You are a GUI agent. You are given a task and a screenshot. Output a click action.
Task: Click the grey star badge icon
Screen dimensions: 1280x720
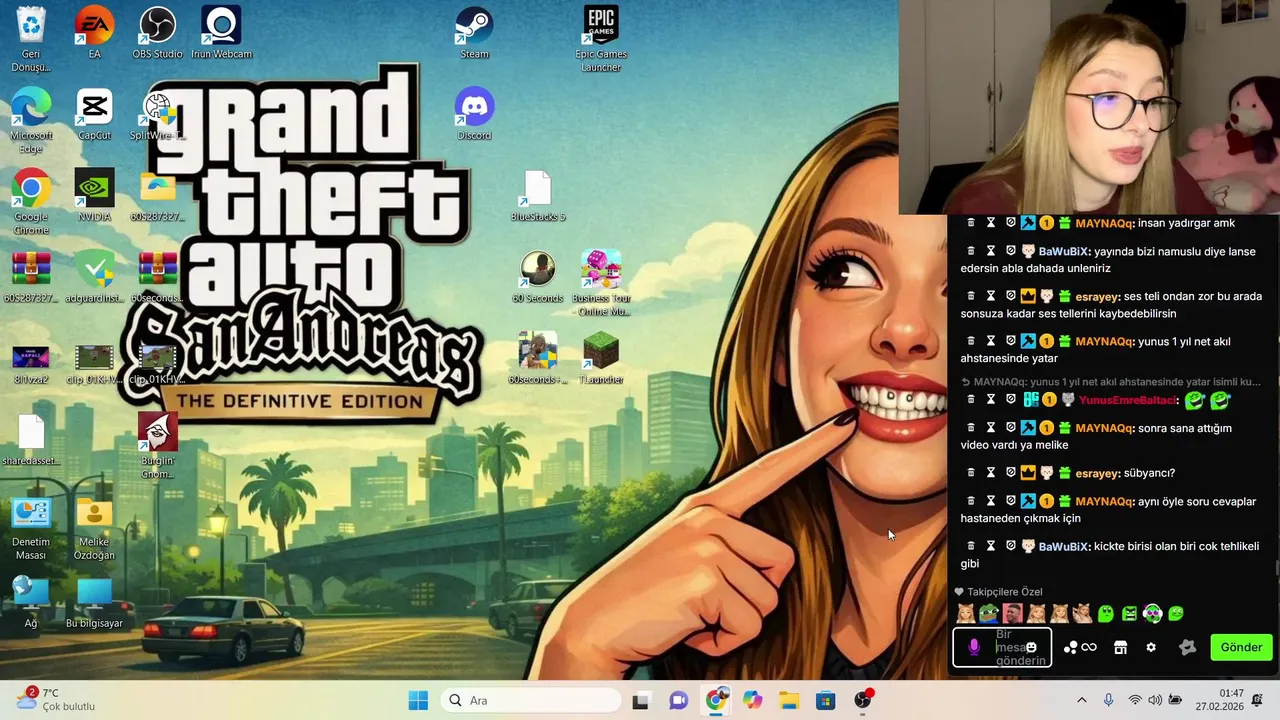point(1187,647)
